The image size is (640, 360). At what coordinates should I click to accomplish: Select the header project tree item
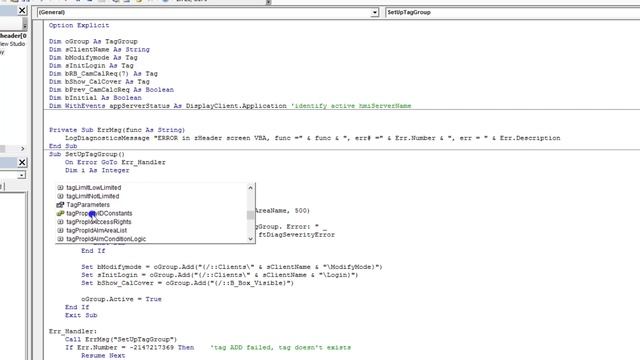click(x=13, y=36)
